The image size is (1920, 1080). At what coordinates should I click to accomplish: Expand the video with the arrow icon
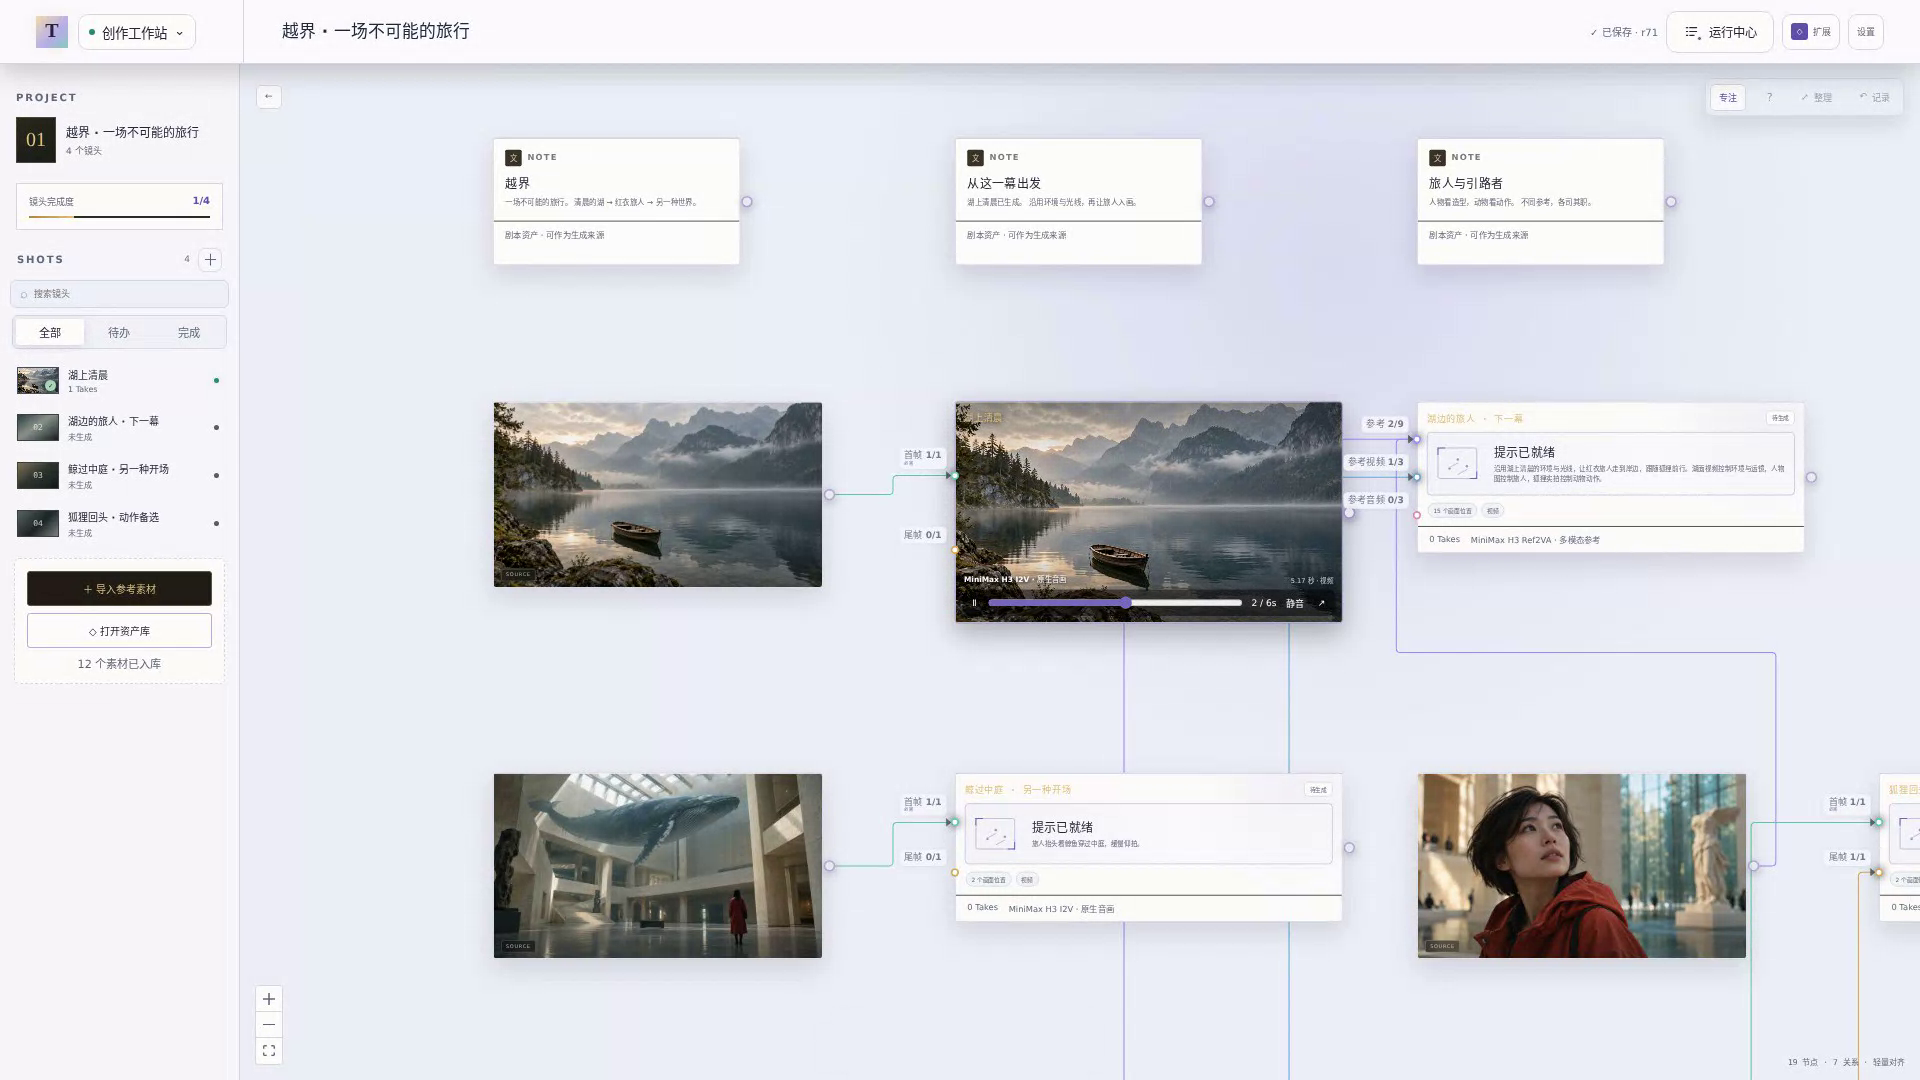coord(1321,603)
